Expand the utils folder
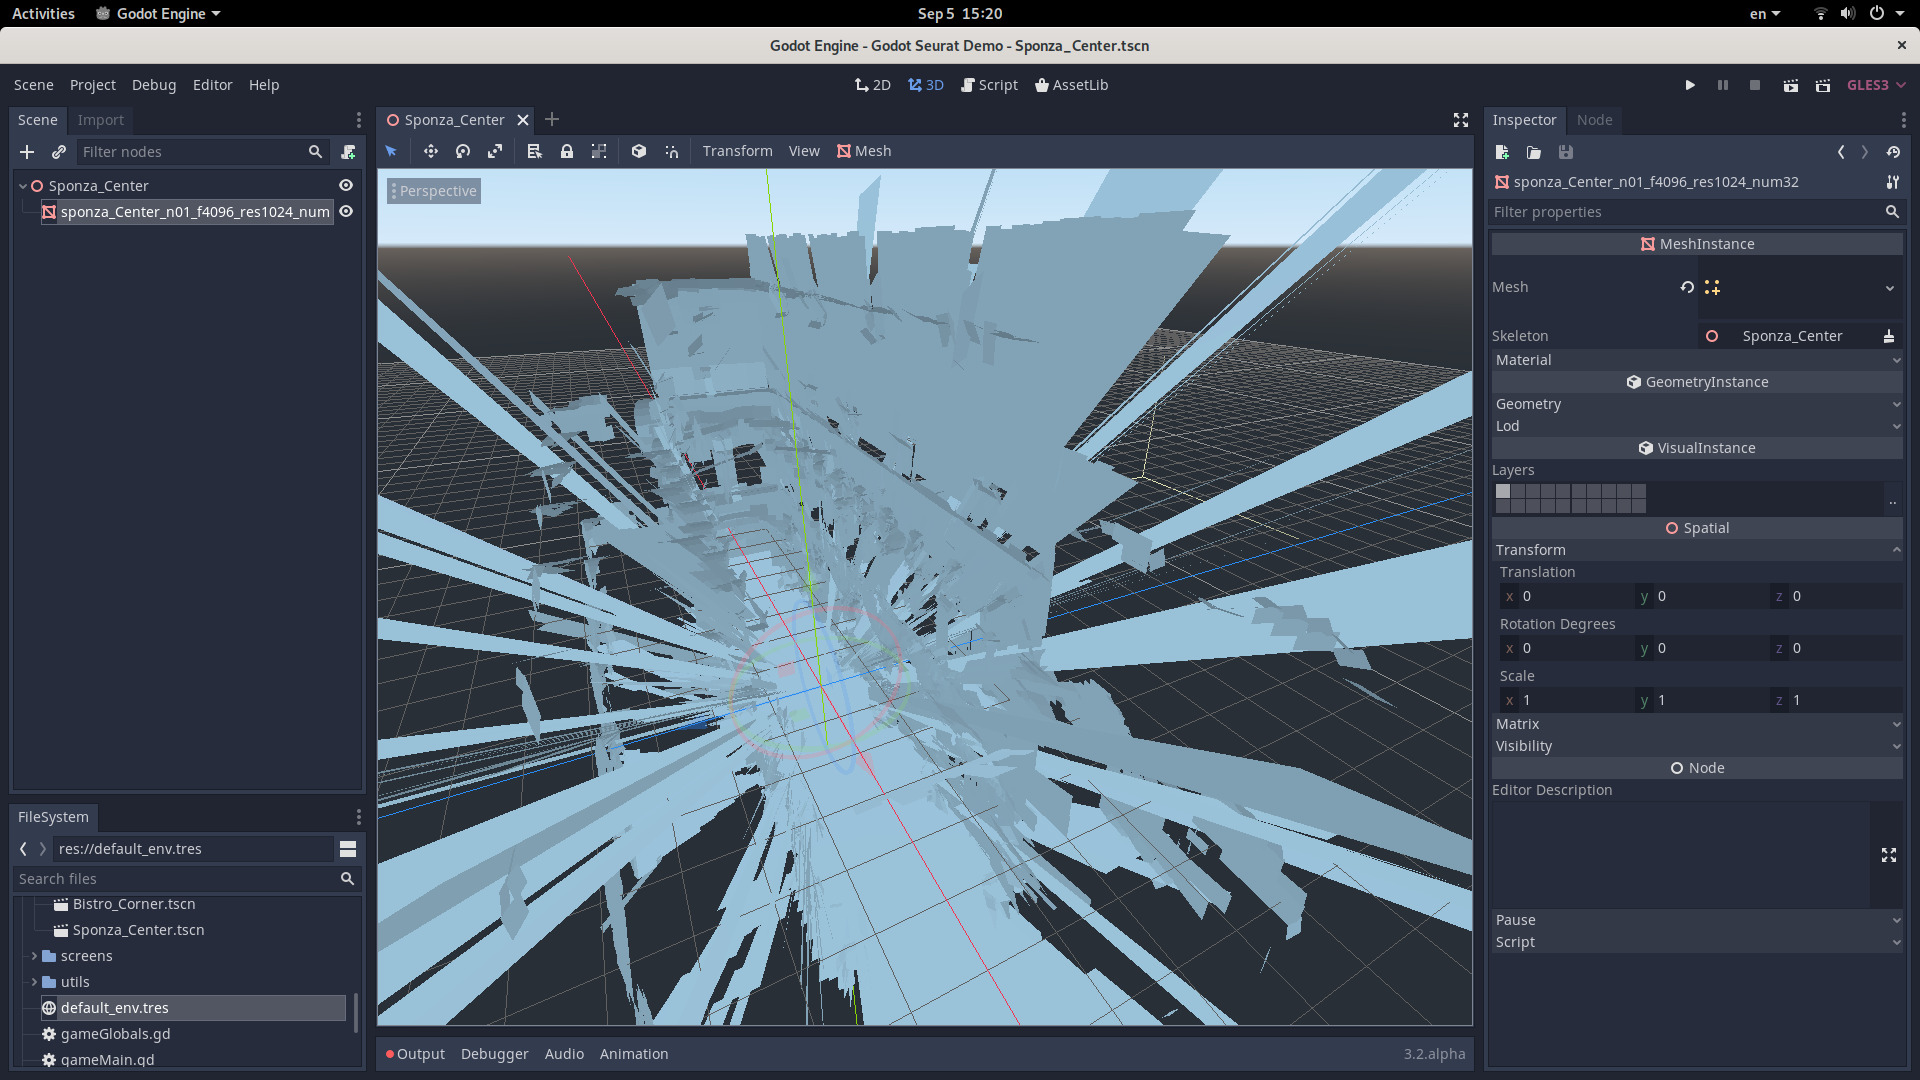 (35, 982)
